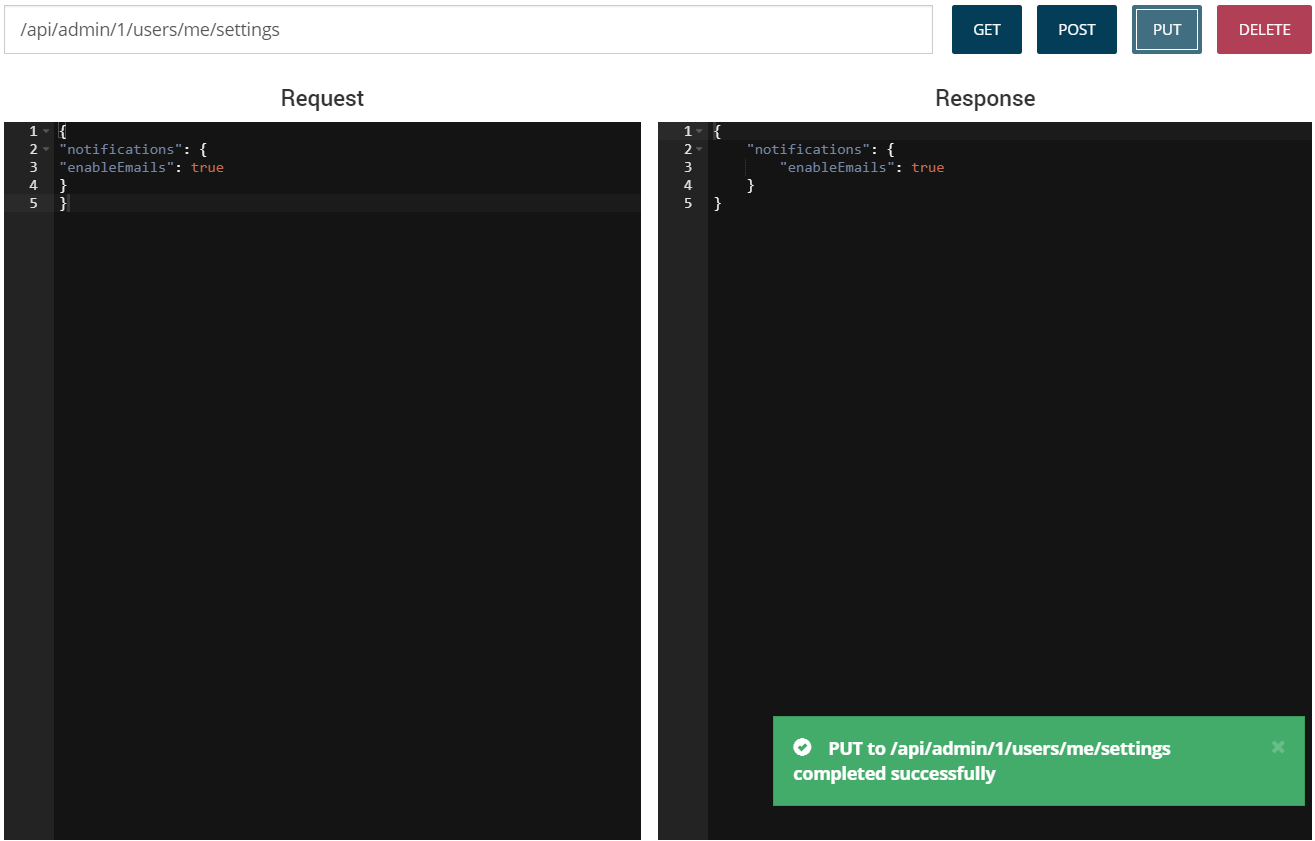Click the Request panel heading
Image resolution: width=1315 pixels, height=841 pixels.
pos(322,98)
